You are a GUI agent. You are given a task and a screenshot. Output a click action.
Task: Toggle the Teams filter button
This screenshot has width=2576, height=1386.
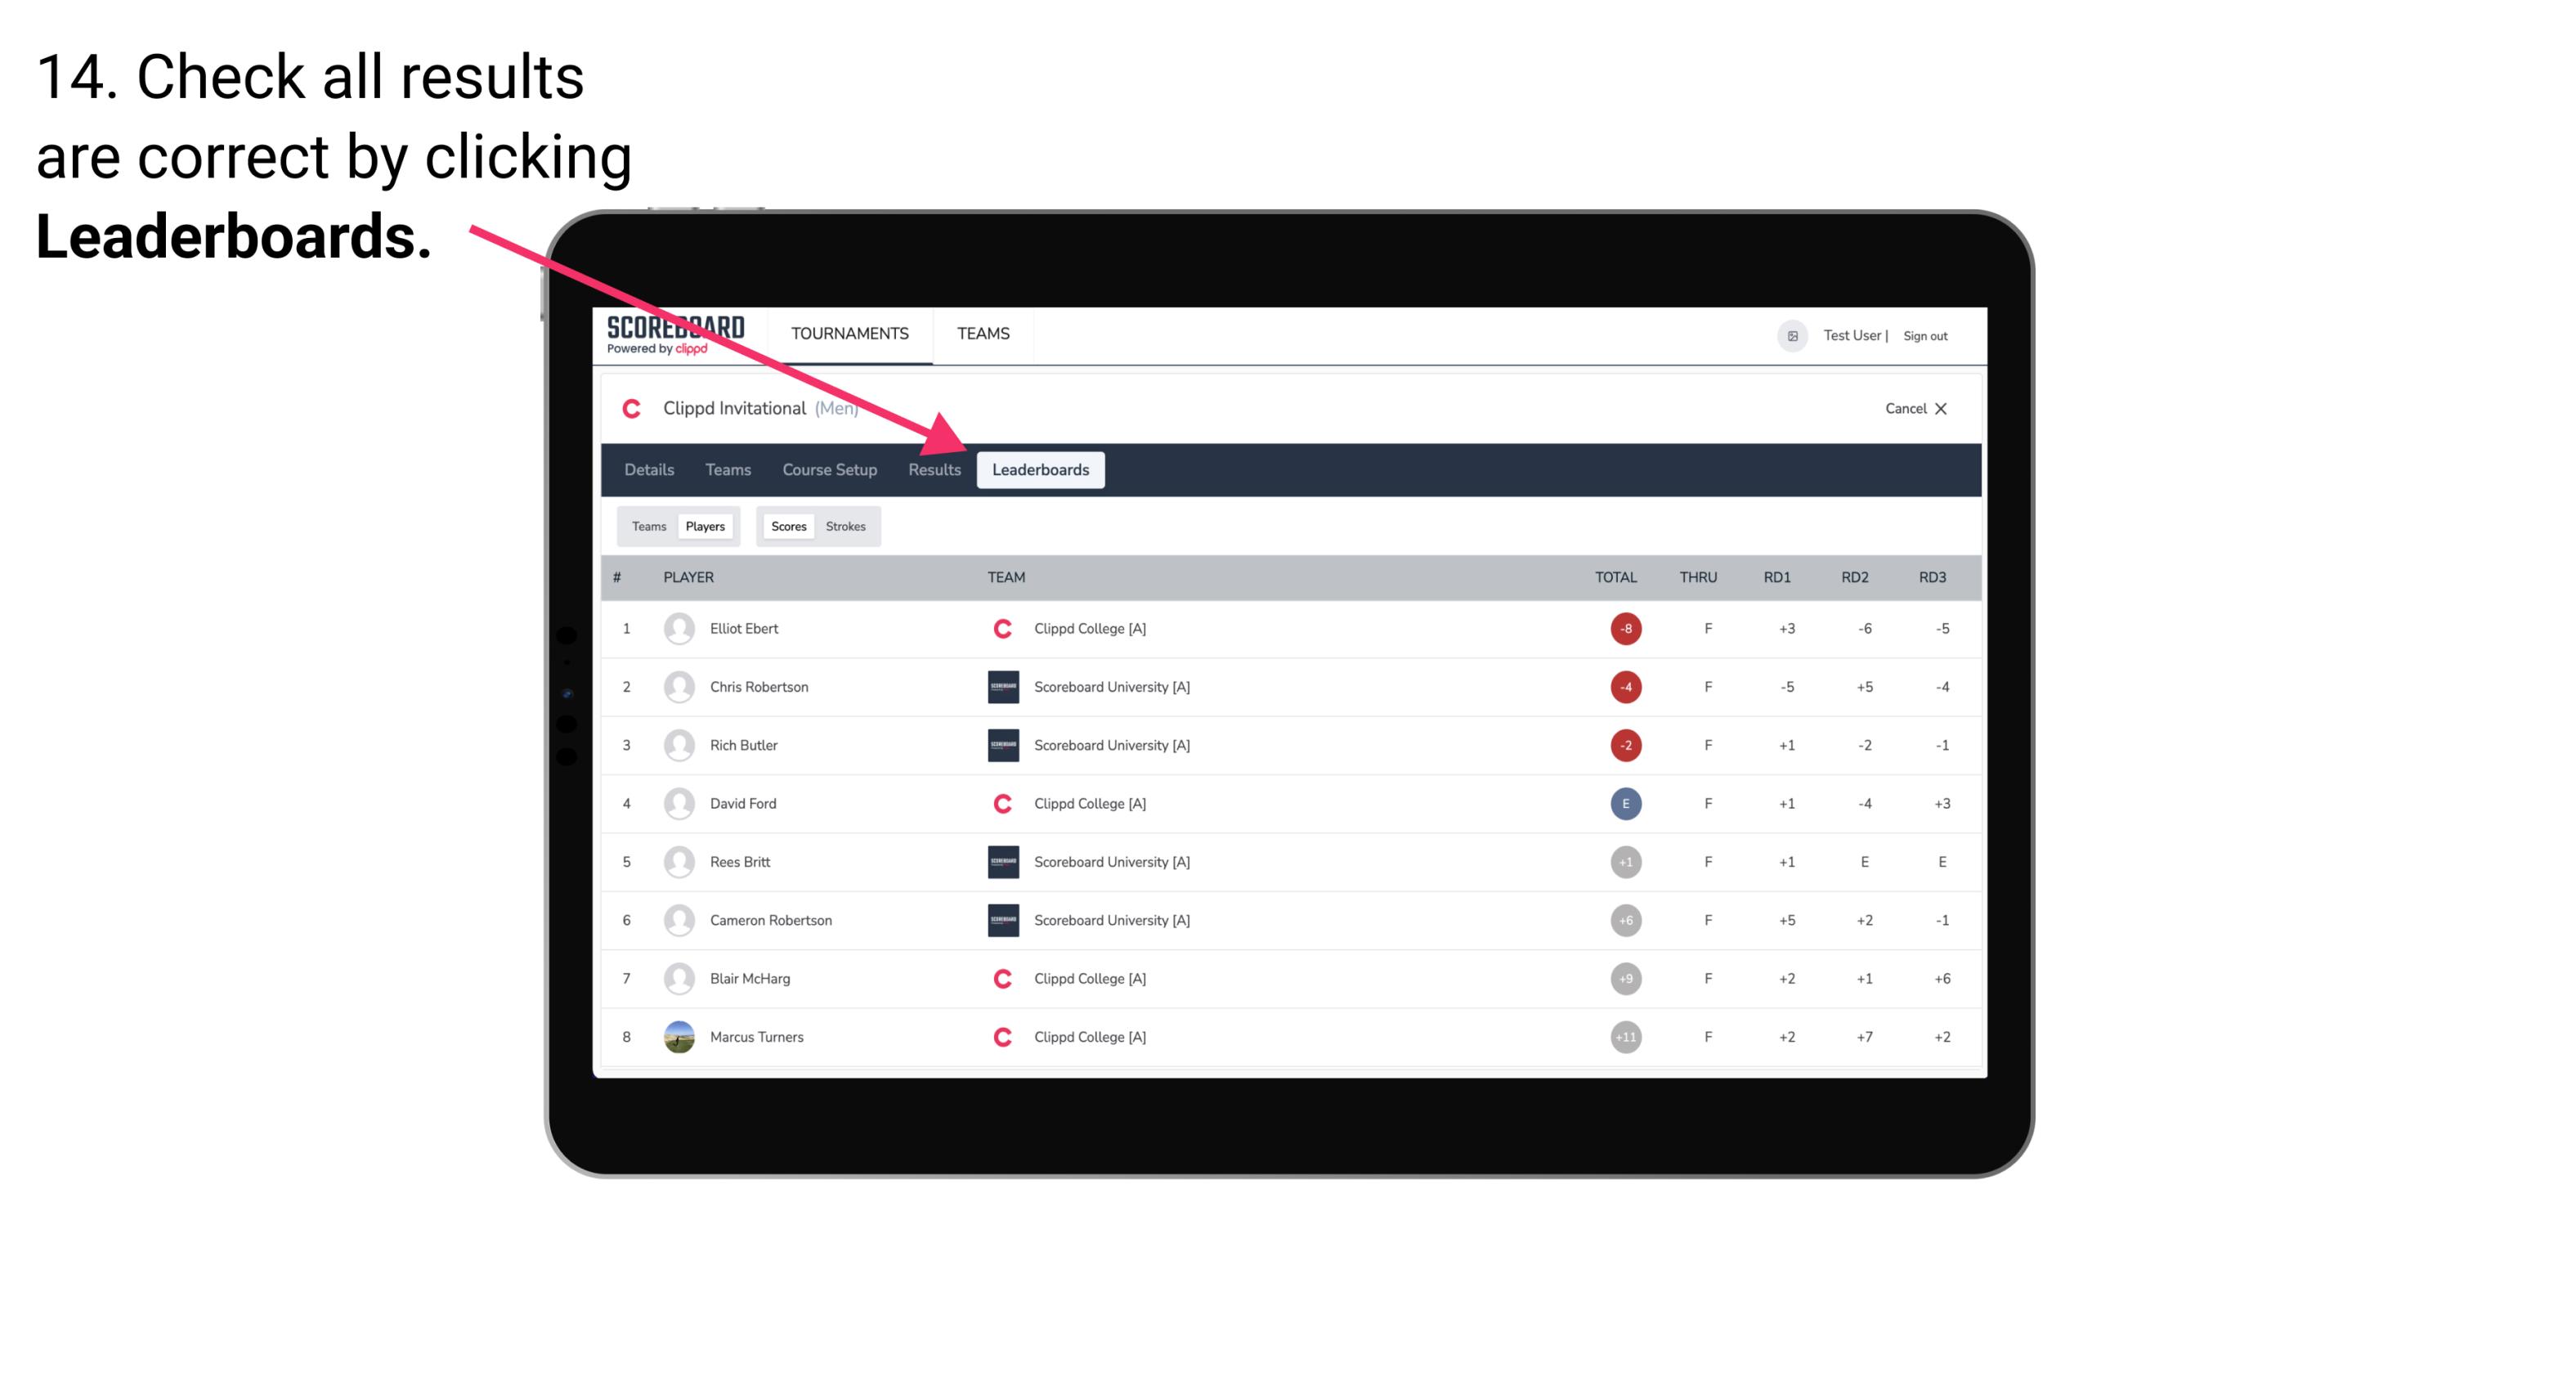coord(645,526)
